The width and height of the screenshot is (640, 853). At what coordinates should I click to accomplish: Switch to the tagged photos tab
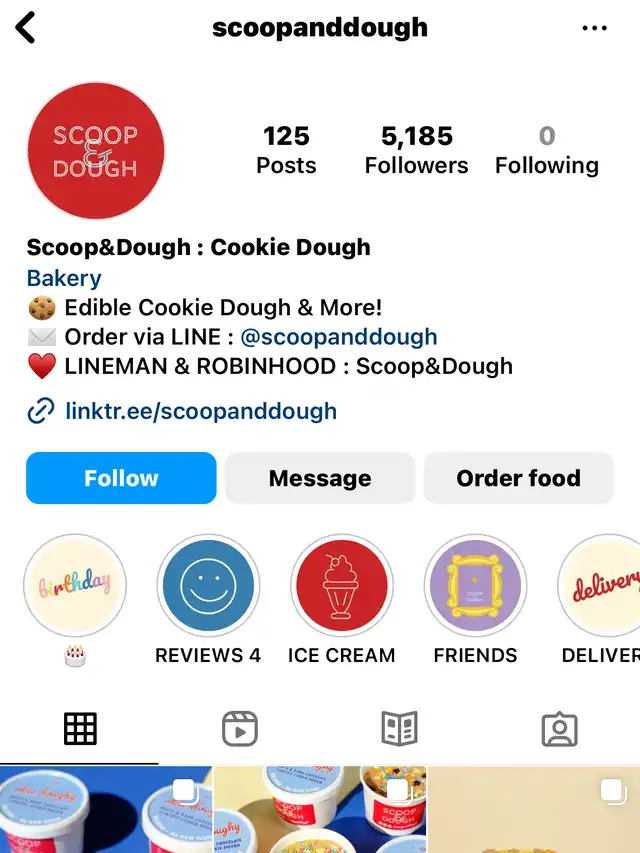click(x=559, y=729)
